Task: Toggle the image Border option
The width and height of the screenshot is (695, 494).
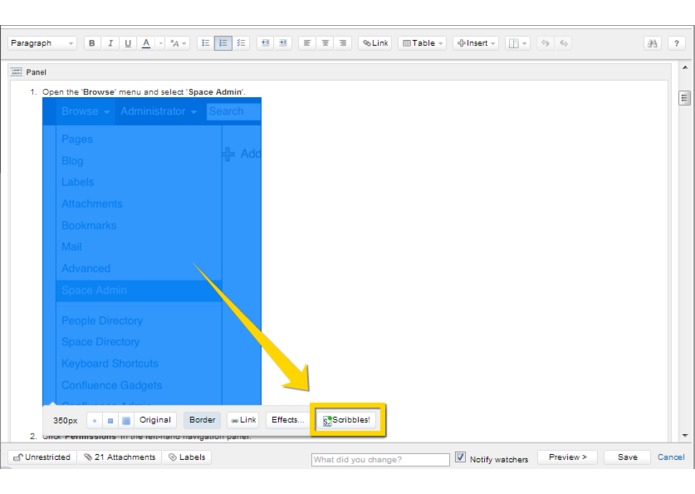Action: pyautogui.click(x=202, y=420)
